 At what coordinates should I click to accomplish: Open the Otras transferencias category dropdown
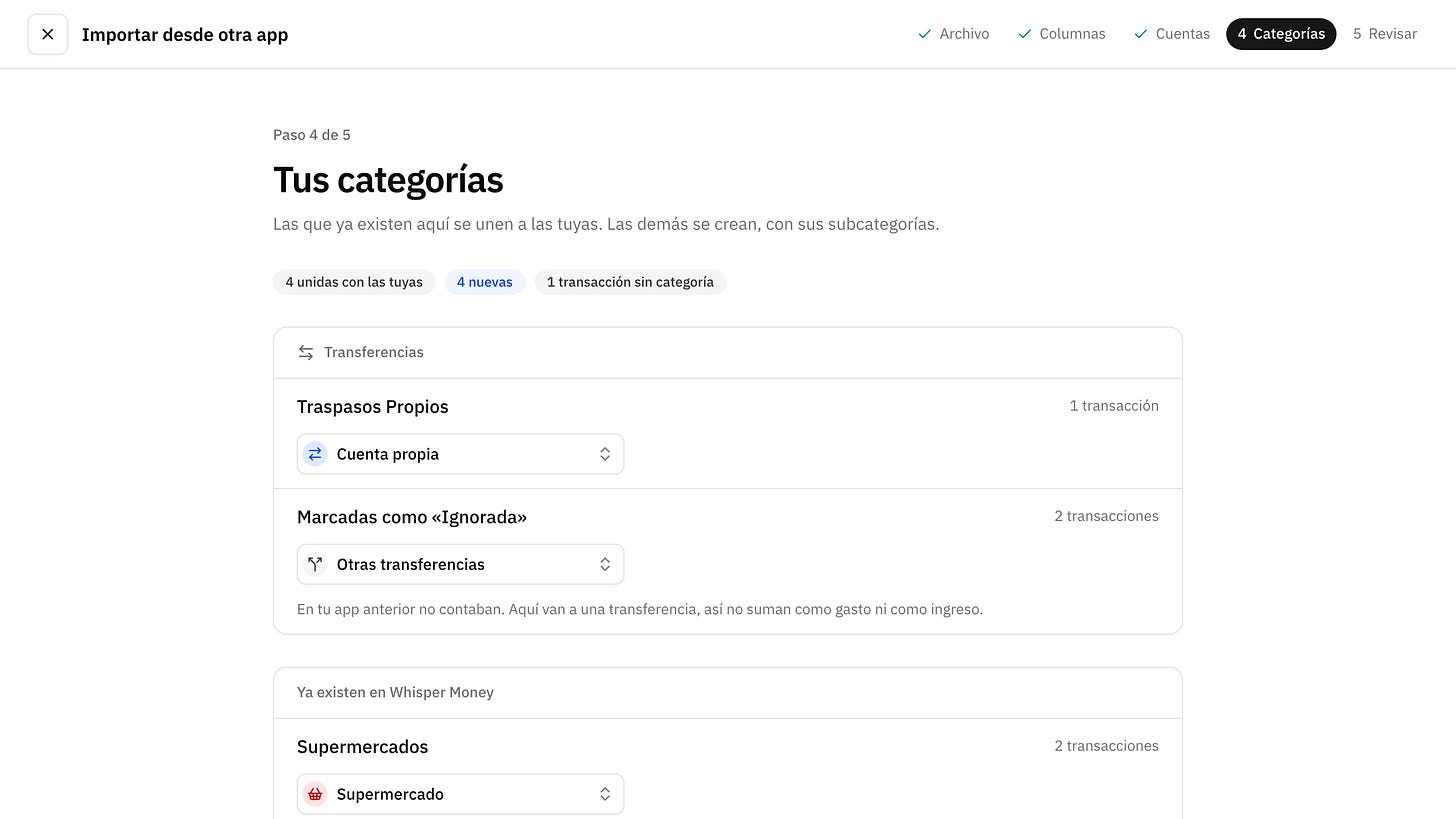coord(460,564)
